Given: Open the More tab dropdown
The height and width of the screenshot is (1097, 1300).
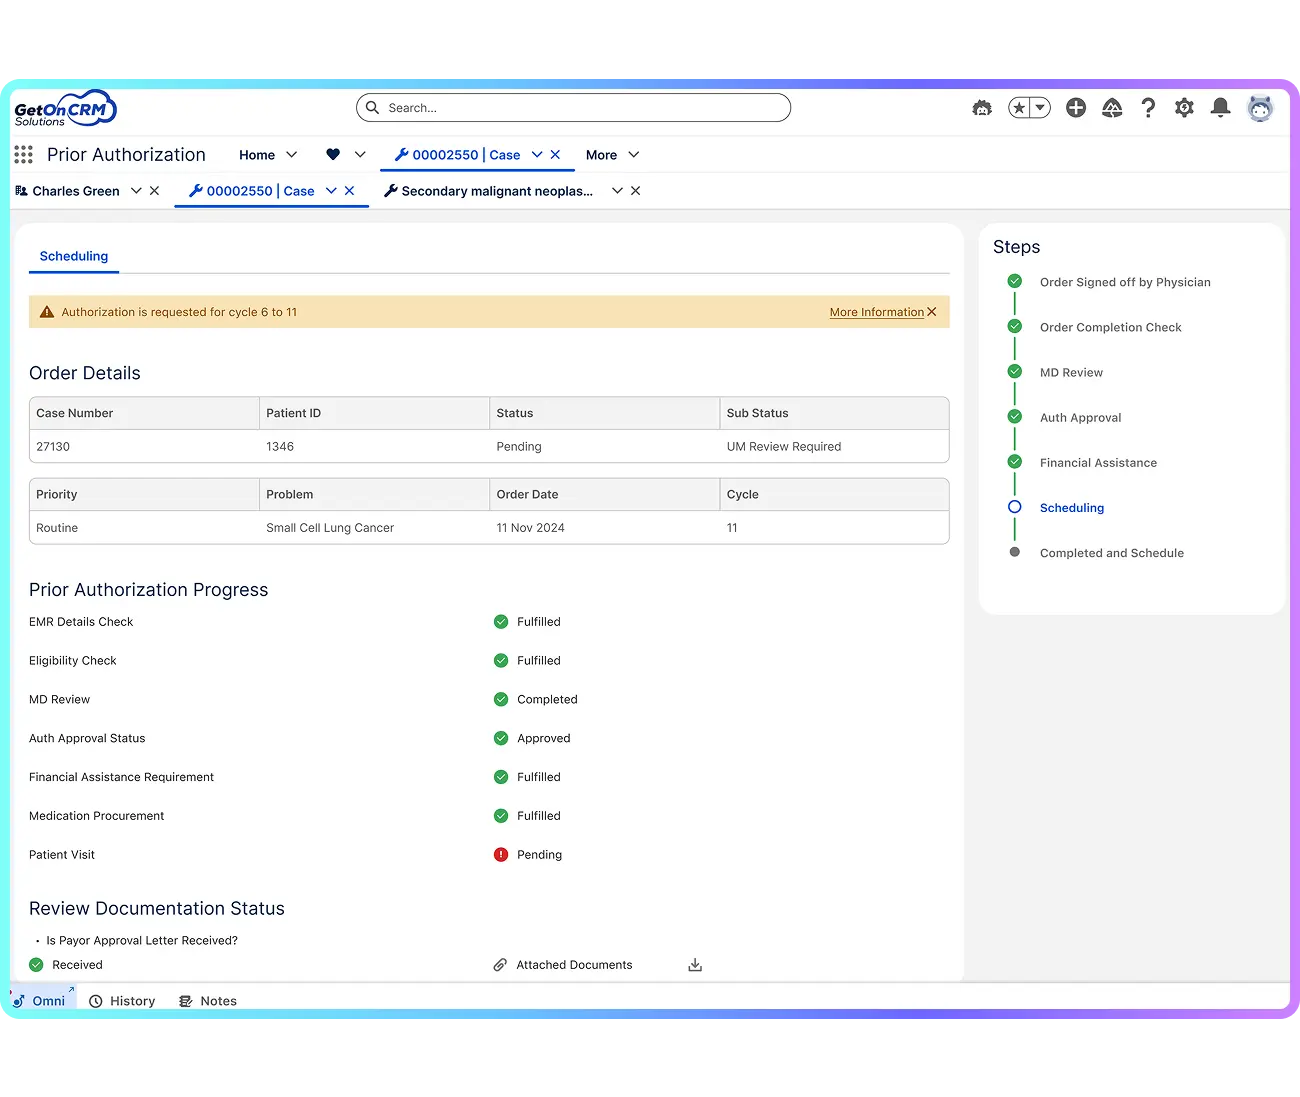Looking at the screenshot, I should (x=633, y=155).
